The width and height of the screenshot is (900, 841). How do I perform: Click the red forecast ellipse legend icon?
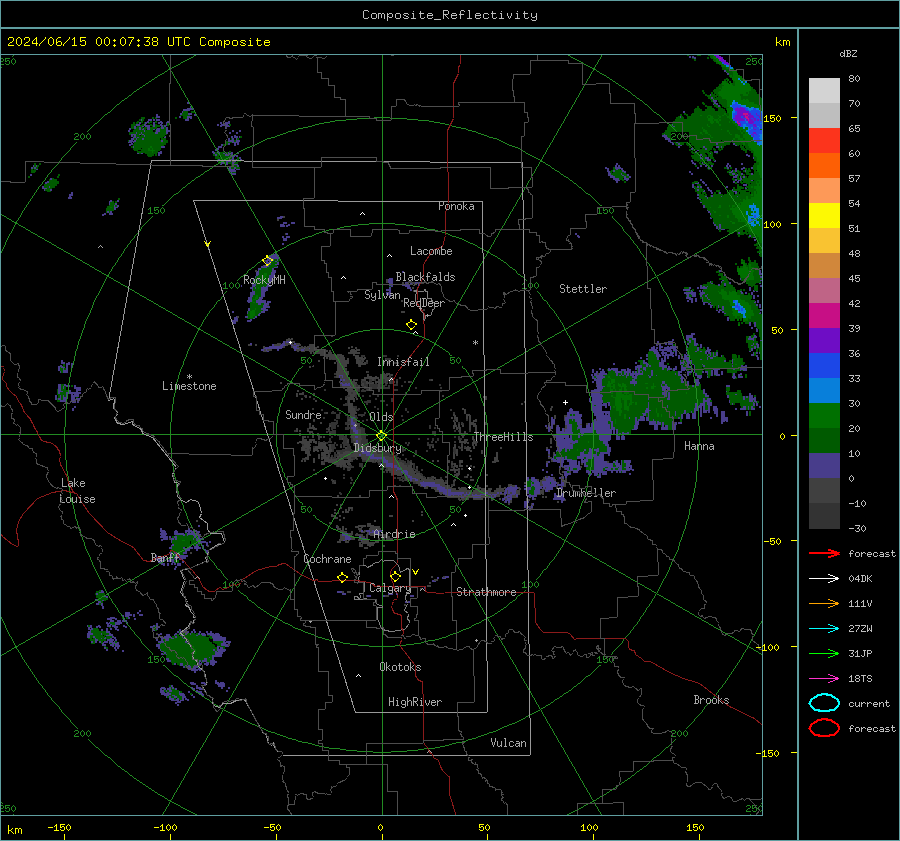point(824,728)
